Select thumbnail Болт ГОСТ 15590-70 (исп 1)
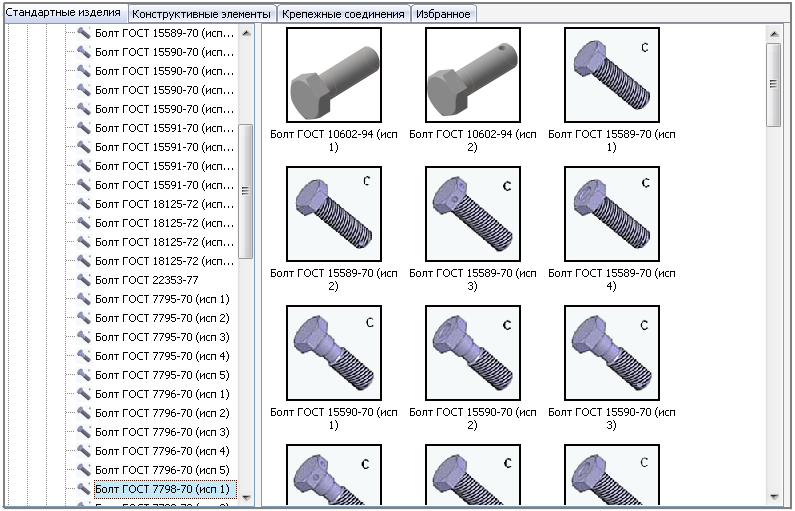Viewport: 795px width, 511px height. (x=334, y=353)
